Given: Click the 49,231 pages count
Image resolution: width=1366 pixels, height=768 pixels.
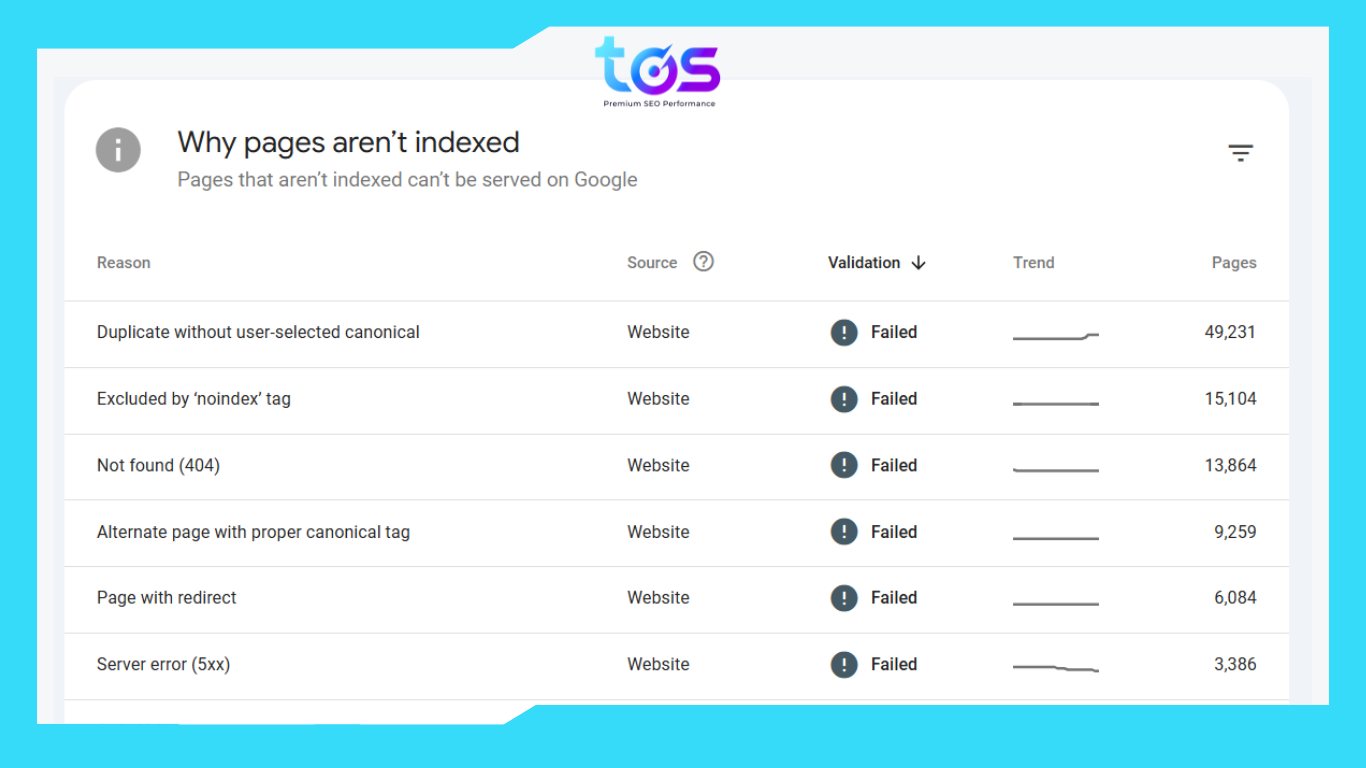Looking at the screenshot, I should coord(1230,333).
